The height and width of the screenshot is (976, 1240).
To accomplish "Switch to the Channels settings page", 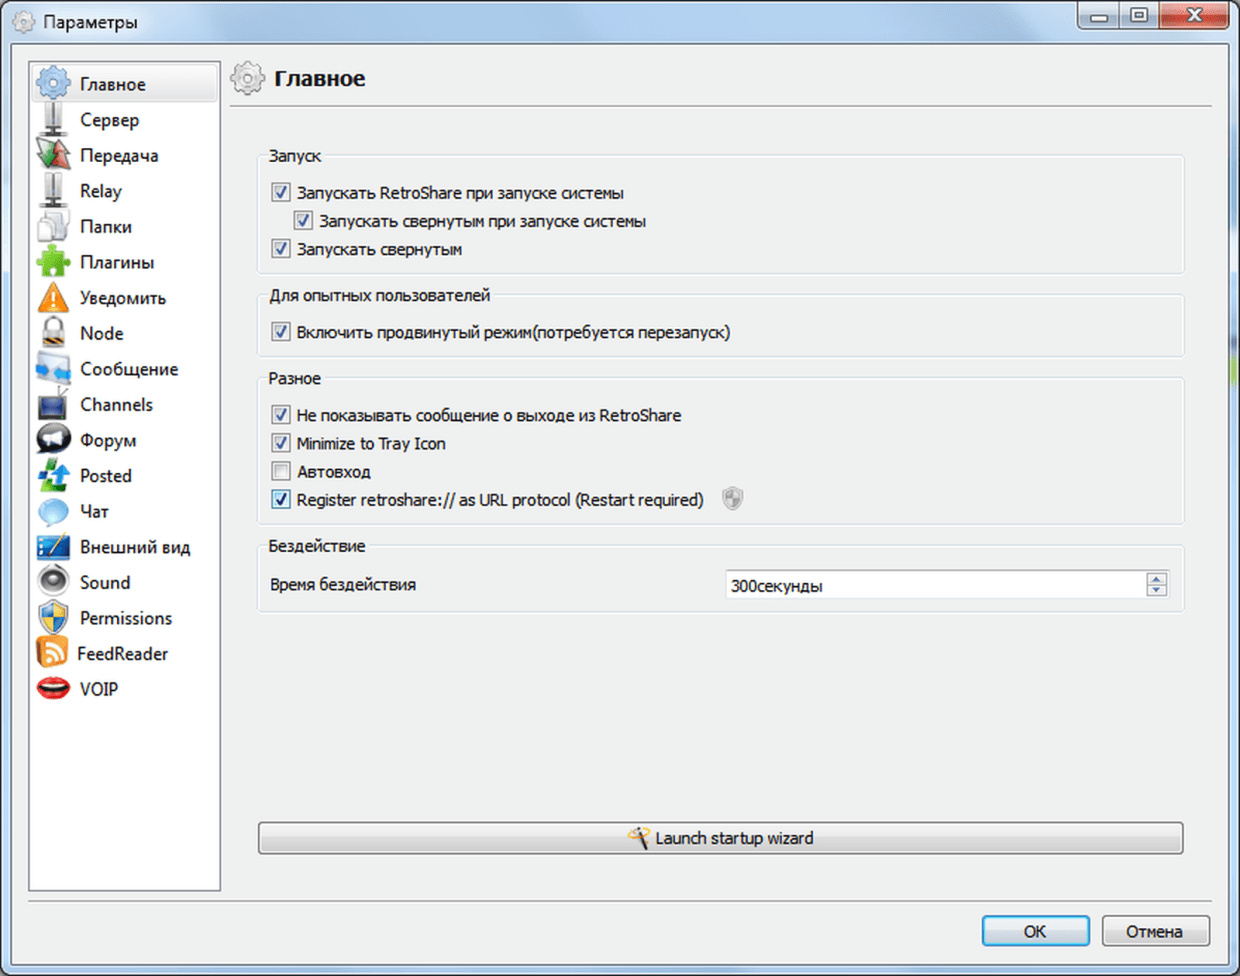I will [116, 405].
